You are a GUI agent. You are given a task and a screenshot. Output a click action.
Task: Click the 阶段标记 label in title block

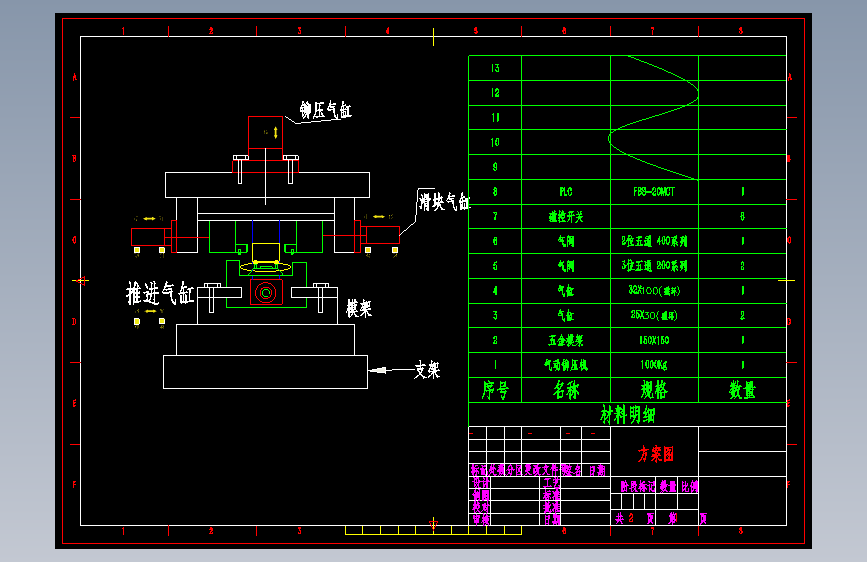pyautogui.click(x=637, y=486)
